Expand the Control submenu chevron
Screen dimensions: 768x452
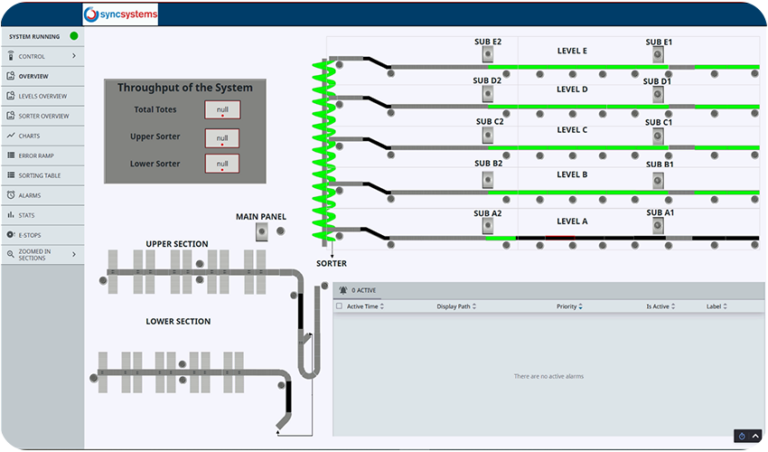pos(74,56)
